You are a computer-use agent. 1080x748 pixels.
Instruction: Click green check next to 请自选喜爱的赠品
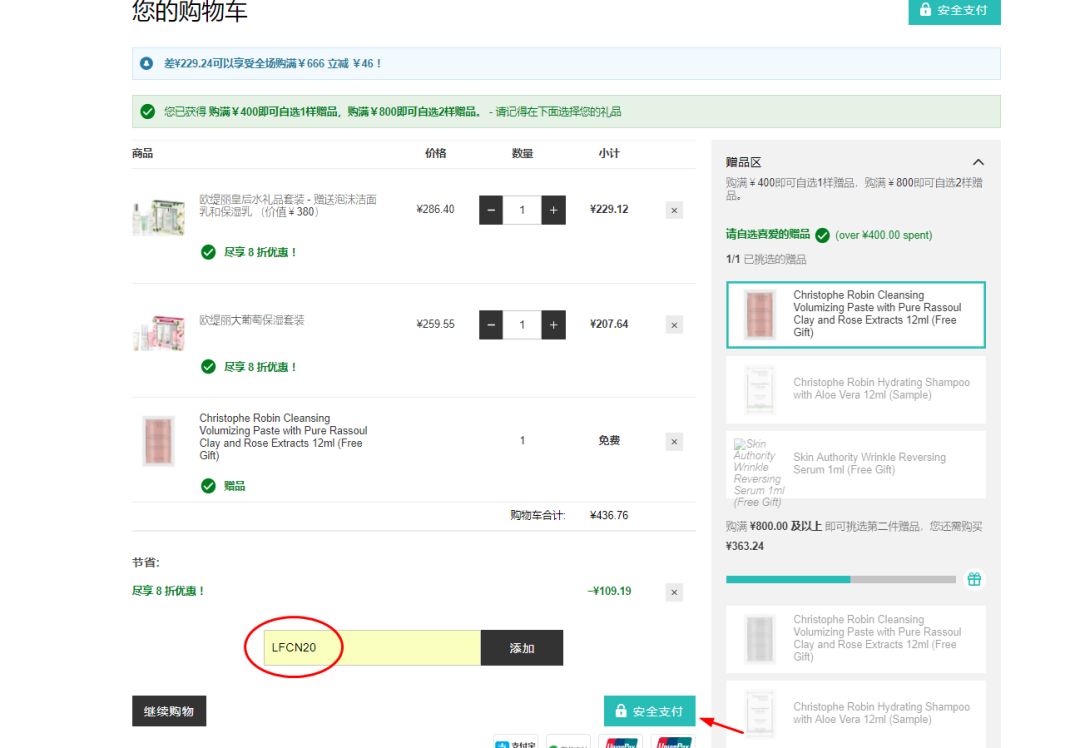822,236
